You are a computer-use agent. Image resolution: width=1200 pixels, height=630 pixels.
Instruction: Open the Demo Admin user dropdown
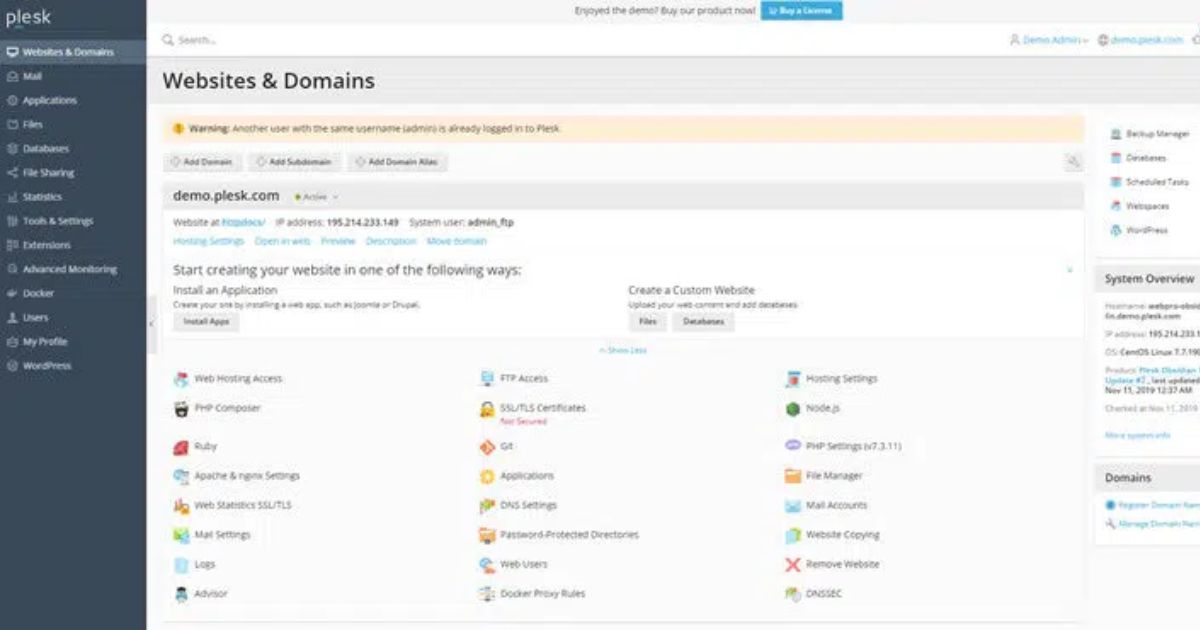[x=1049, y=40]
